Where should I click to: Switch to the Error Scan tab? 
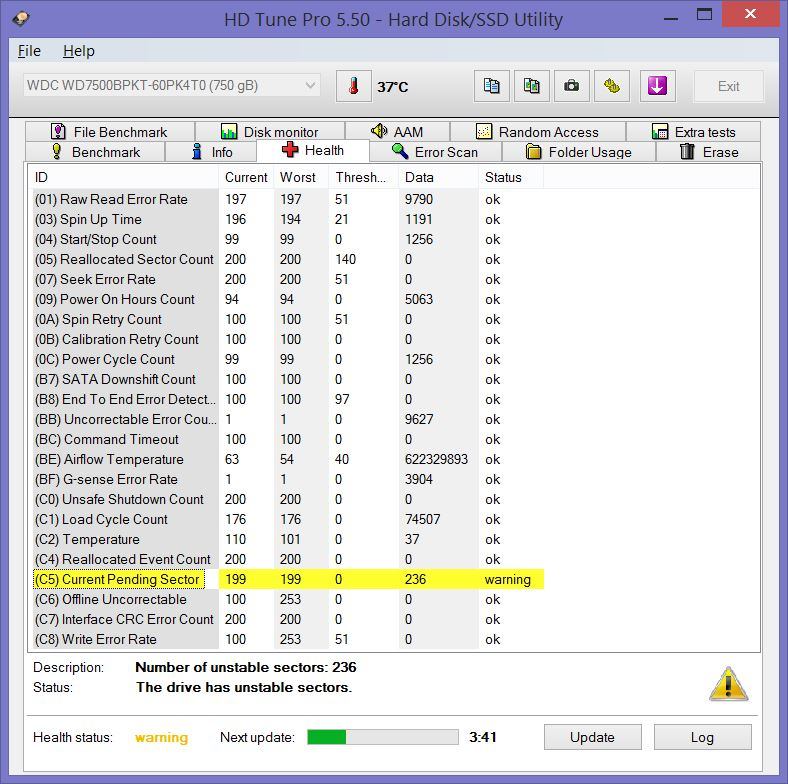click(435, 152)
